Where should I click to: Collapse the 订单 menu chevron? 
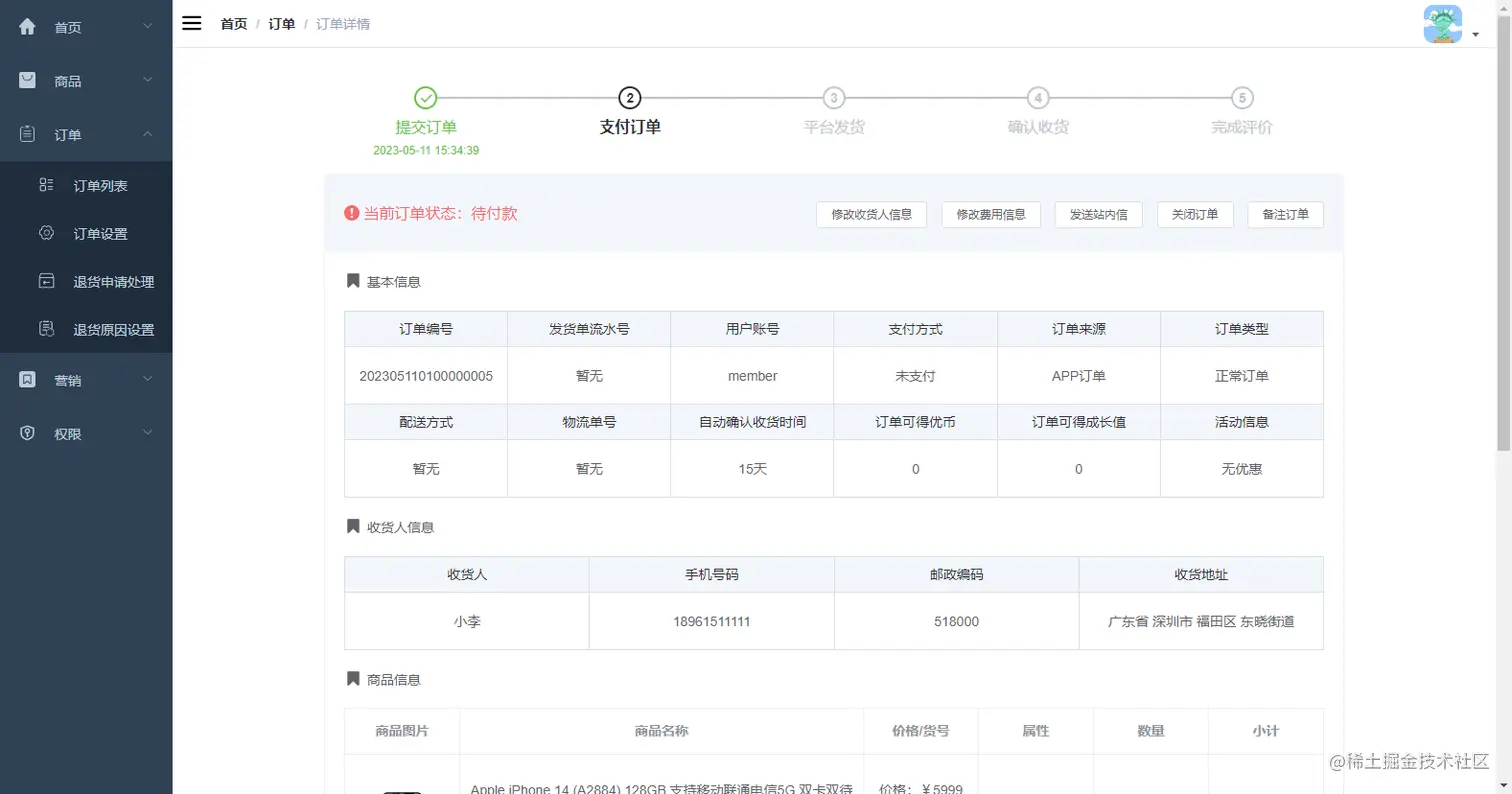coord(148,134)
